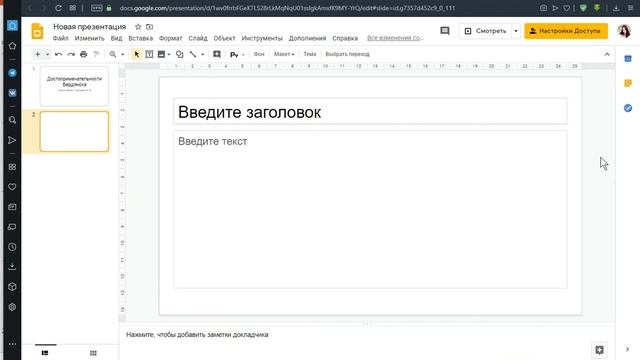Viewport: 640px width, 360px height.
Task: Click the Введите текст body placeholder
Action: tap(370, 209)
